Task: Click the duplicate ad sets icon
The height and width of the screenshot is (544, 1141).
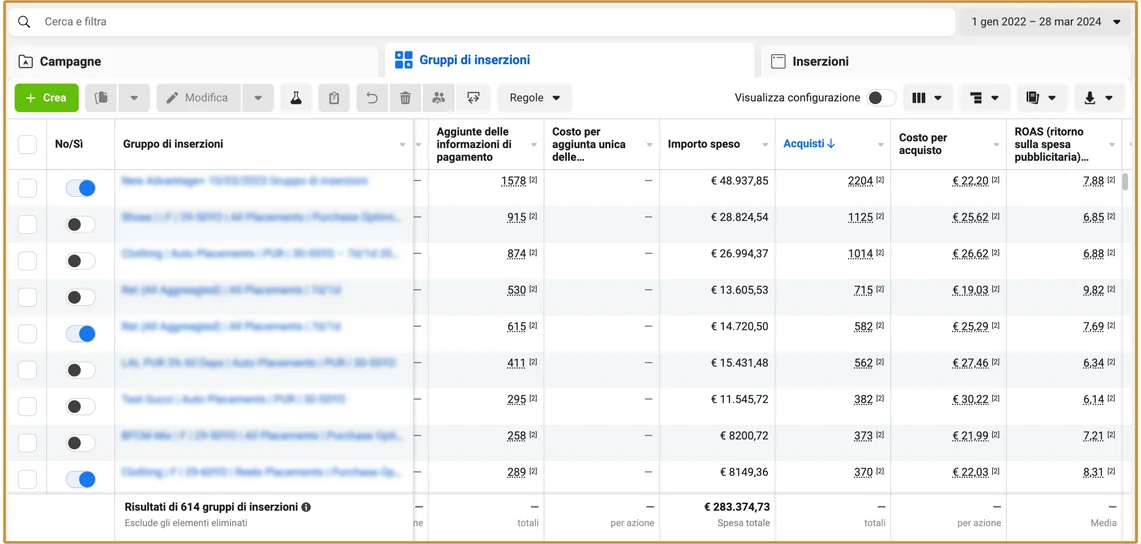Action: click(101, 97)
